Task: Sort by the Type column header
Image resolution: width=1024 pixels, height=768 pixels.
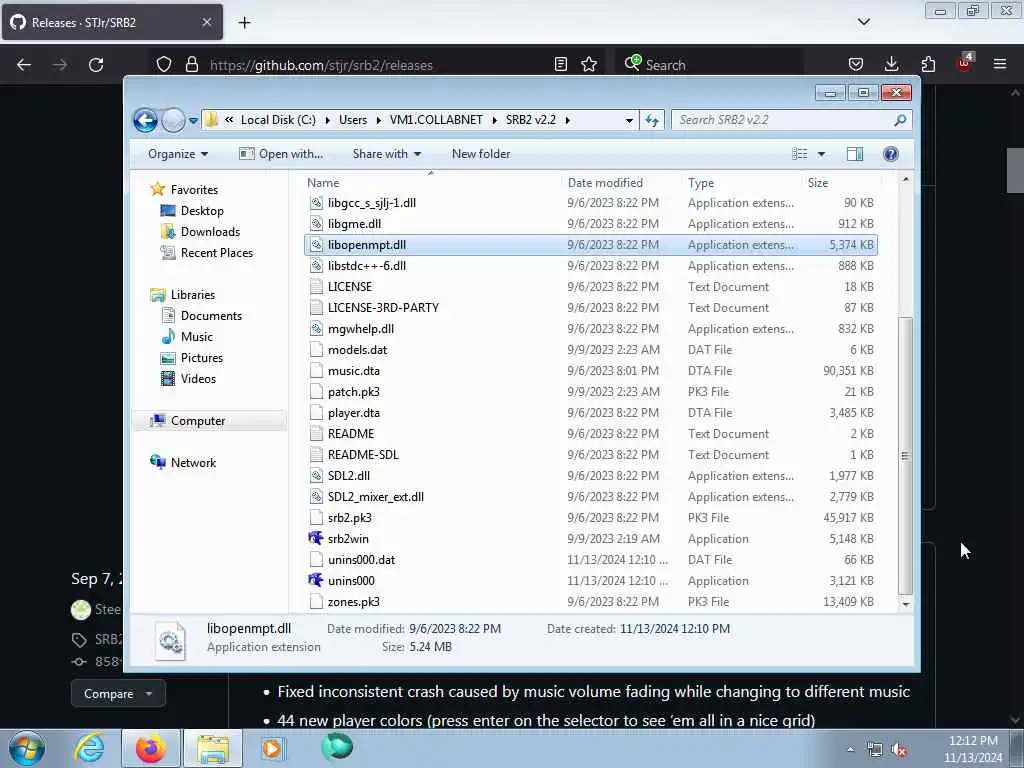Action: pos(701,183)
